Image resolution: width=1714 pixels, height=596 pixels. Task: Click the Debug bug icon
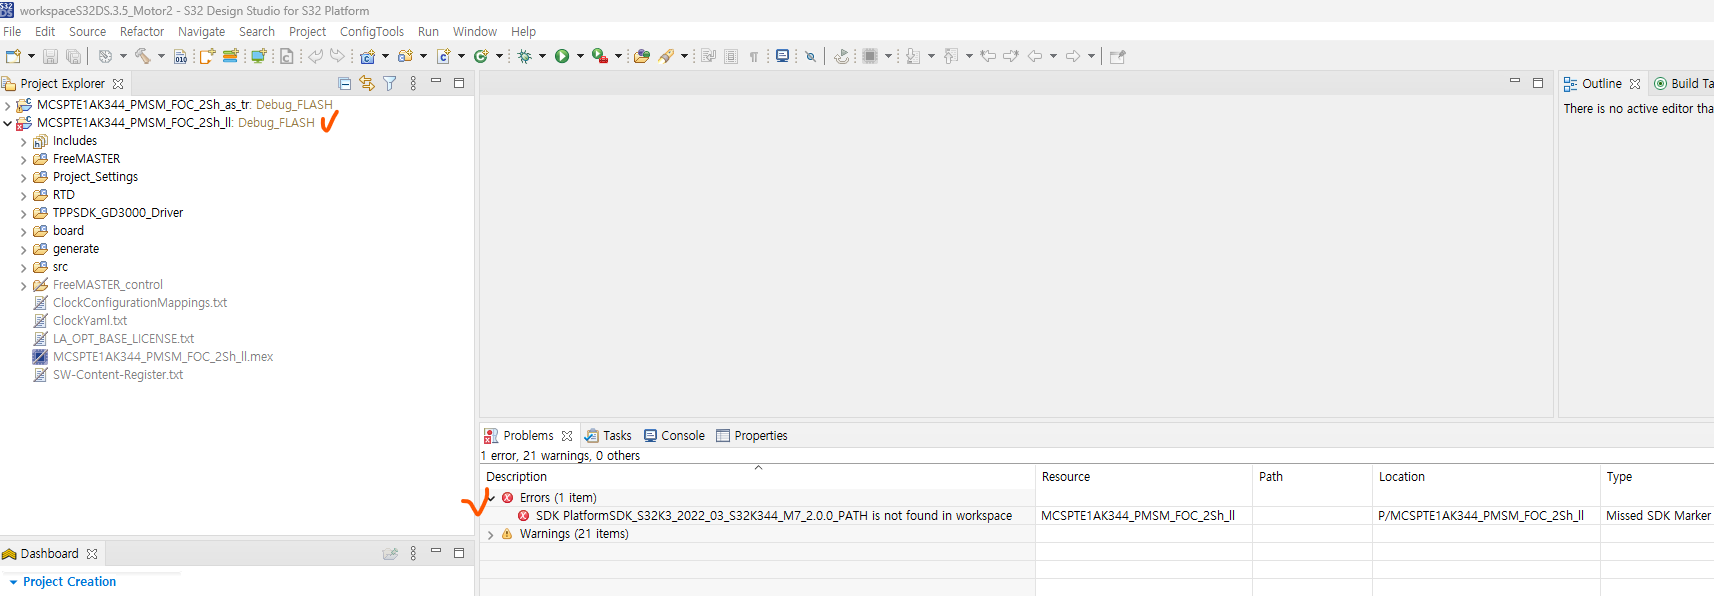click(525, 56)
